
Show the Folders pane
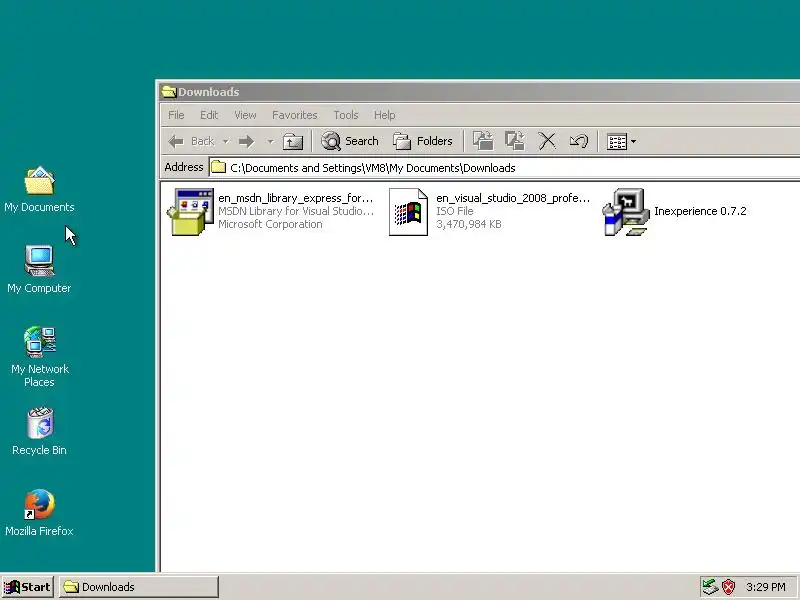tap(422, 141)
